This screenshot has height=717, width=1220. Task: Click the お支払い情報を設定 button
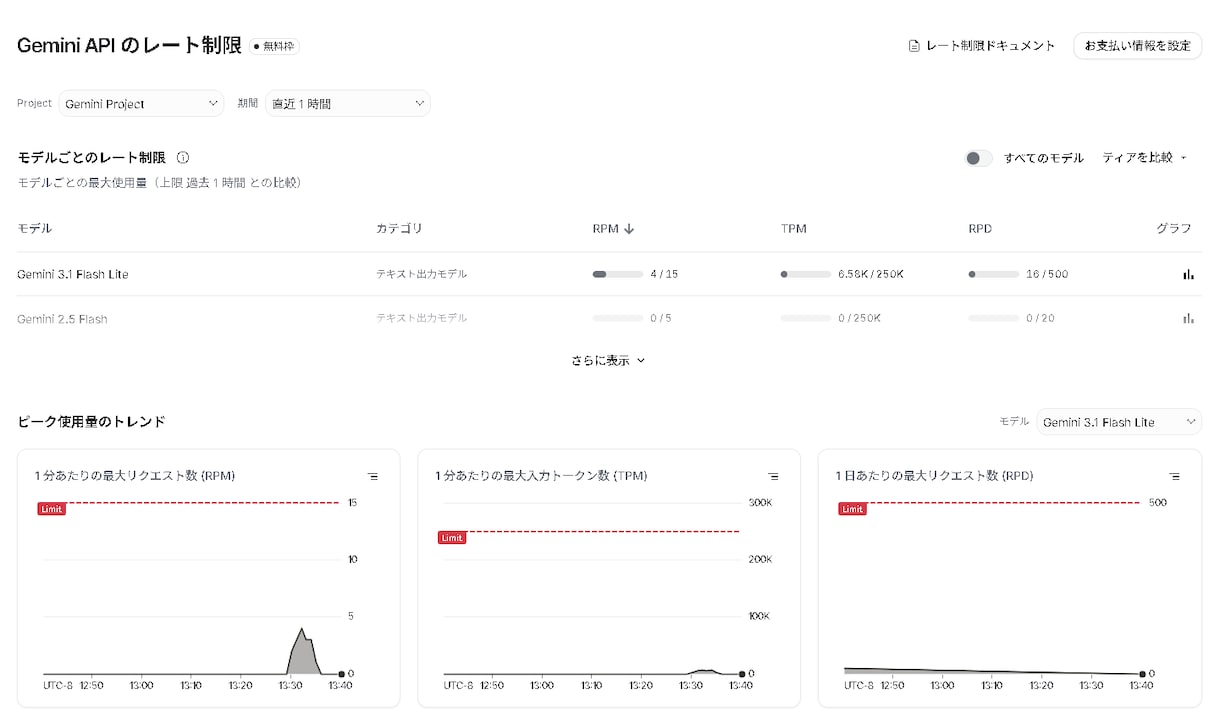(x=1137, y=46)
